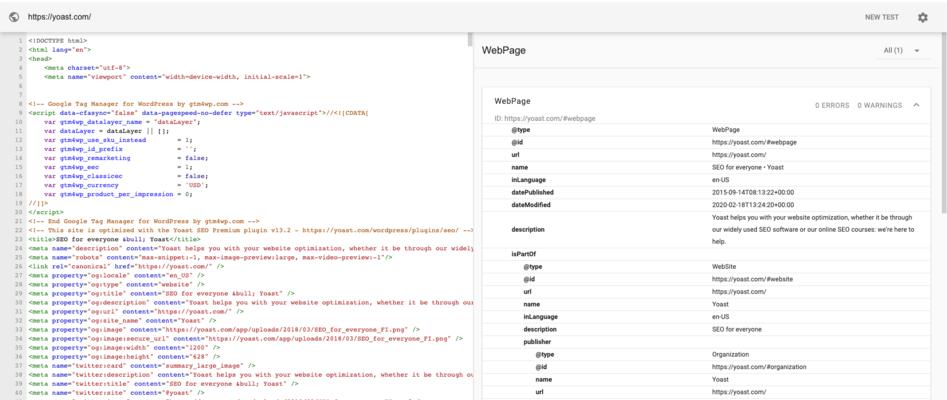The image size is (947, 400).
Task: Click the description text about website optimization
Action: [814, 230]
